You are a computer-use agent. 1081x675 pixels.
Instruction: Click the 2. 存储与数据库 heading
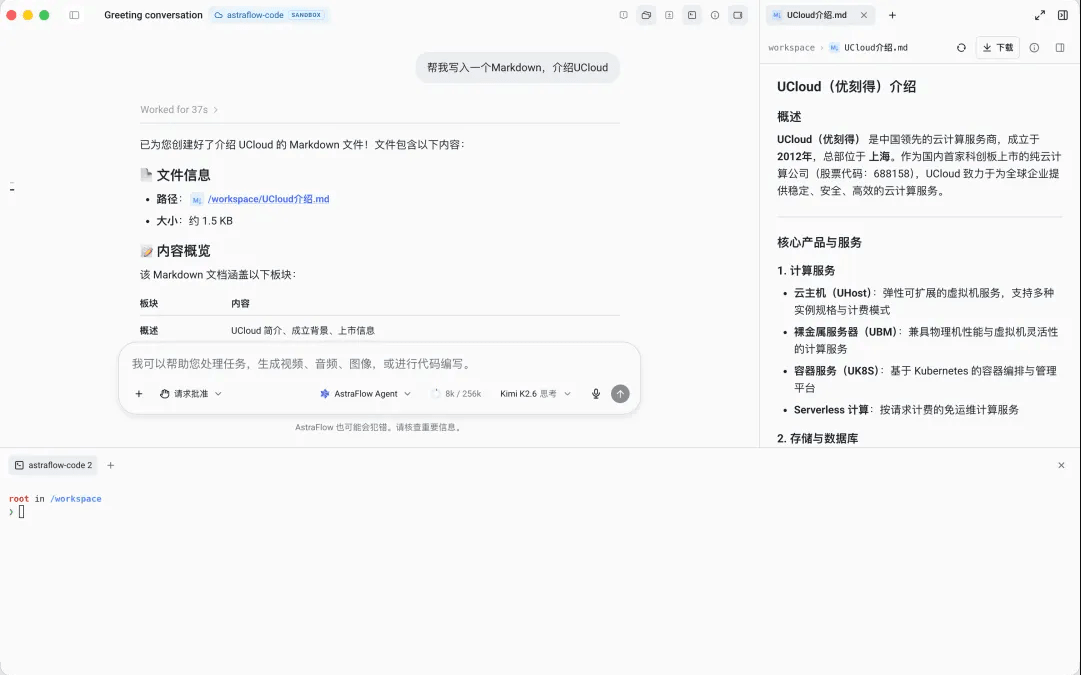pyautogui.click(x=818, y=439)
